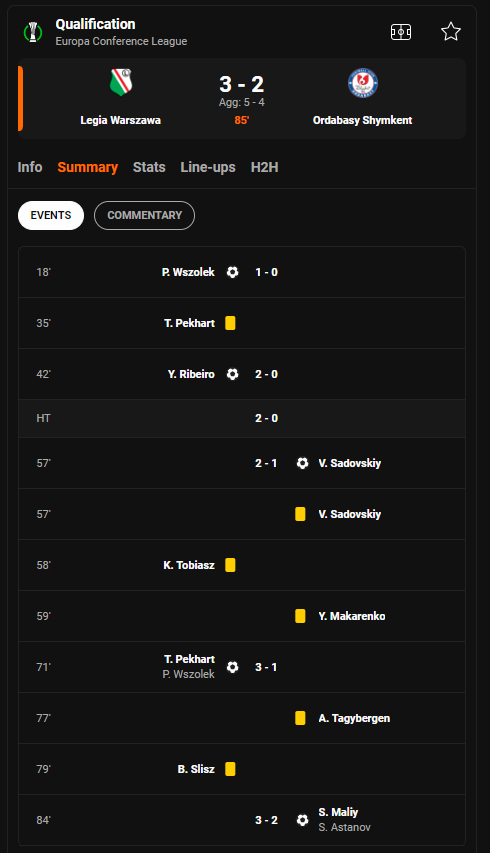Screen dimensions: 490x853
Task: Click the Qualification competition title
Action: click(x=95, y=24)
